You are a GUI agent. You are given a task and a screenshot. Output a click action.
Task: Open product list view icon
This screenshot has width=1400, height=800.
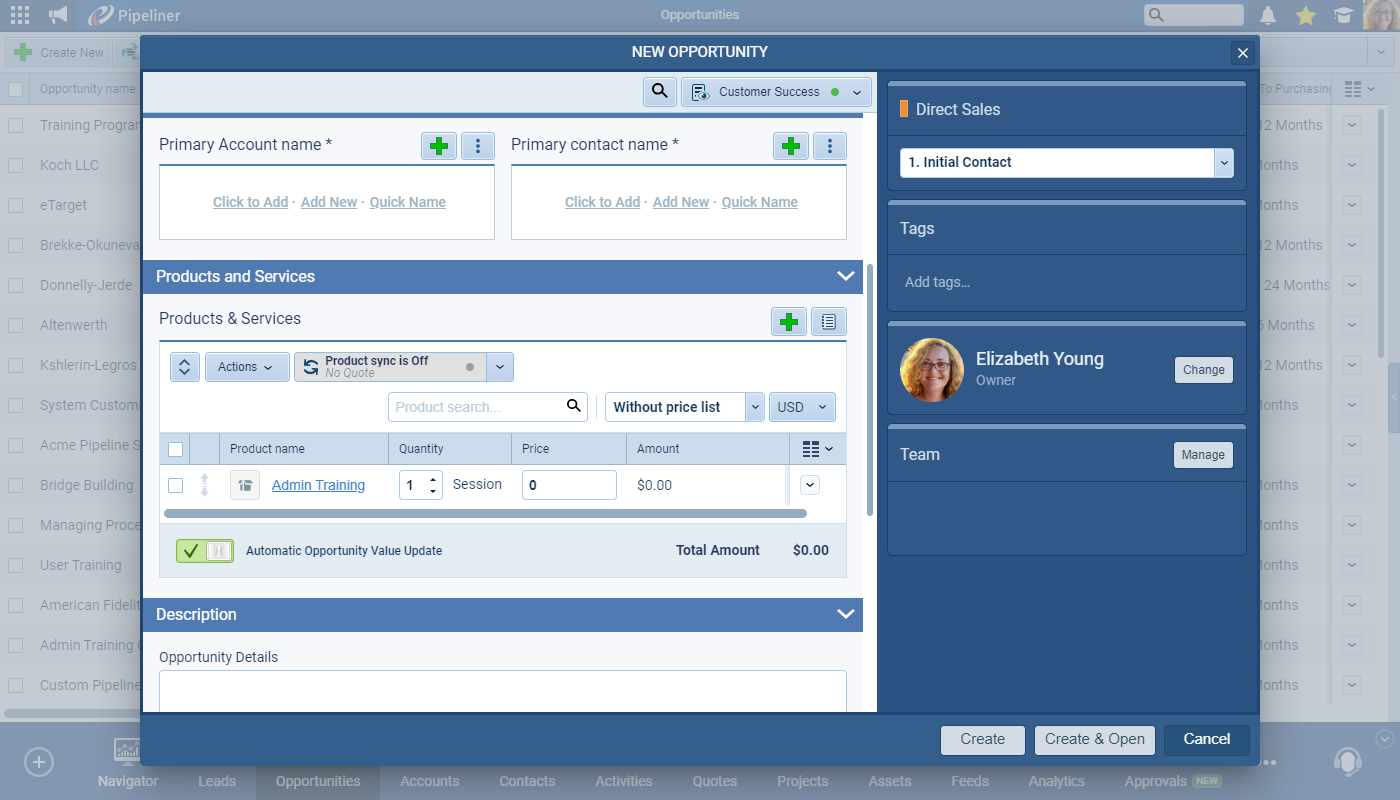829,321
